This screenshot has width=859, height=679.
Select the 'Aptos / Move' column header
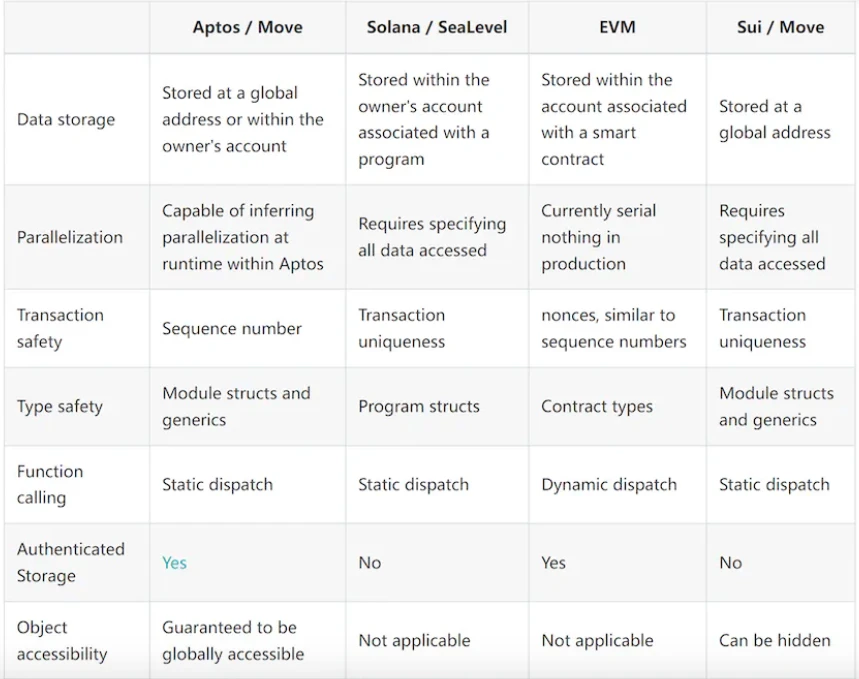pyautogui.click(x=247, y=27)
